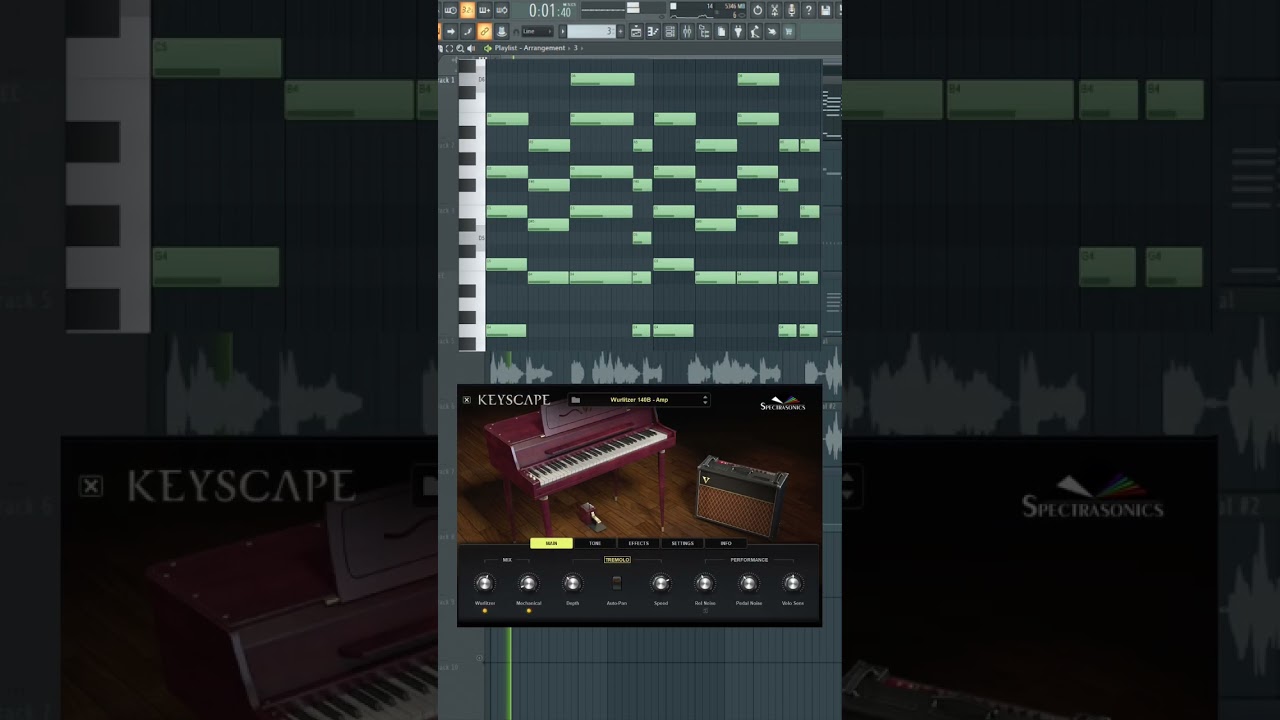Select the Playlist - Arrangement breadcrumb
The width and height of the screenshot is (1280, 720).
tap(530, 48)
